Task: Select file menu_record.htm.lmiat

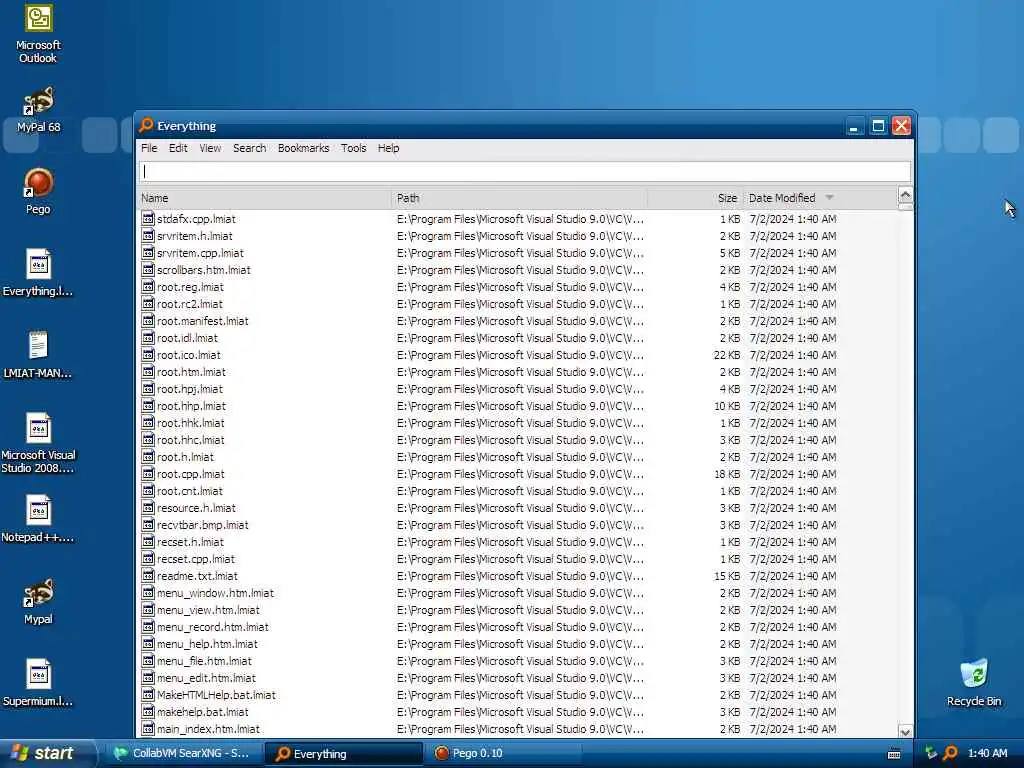Action: (x=213, y=626)
